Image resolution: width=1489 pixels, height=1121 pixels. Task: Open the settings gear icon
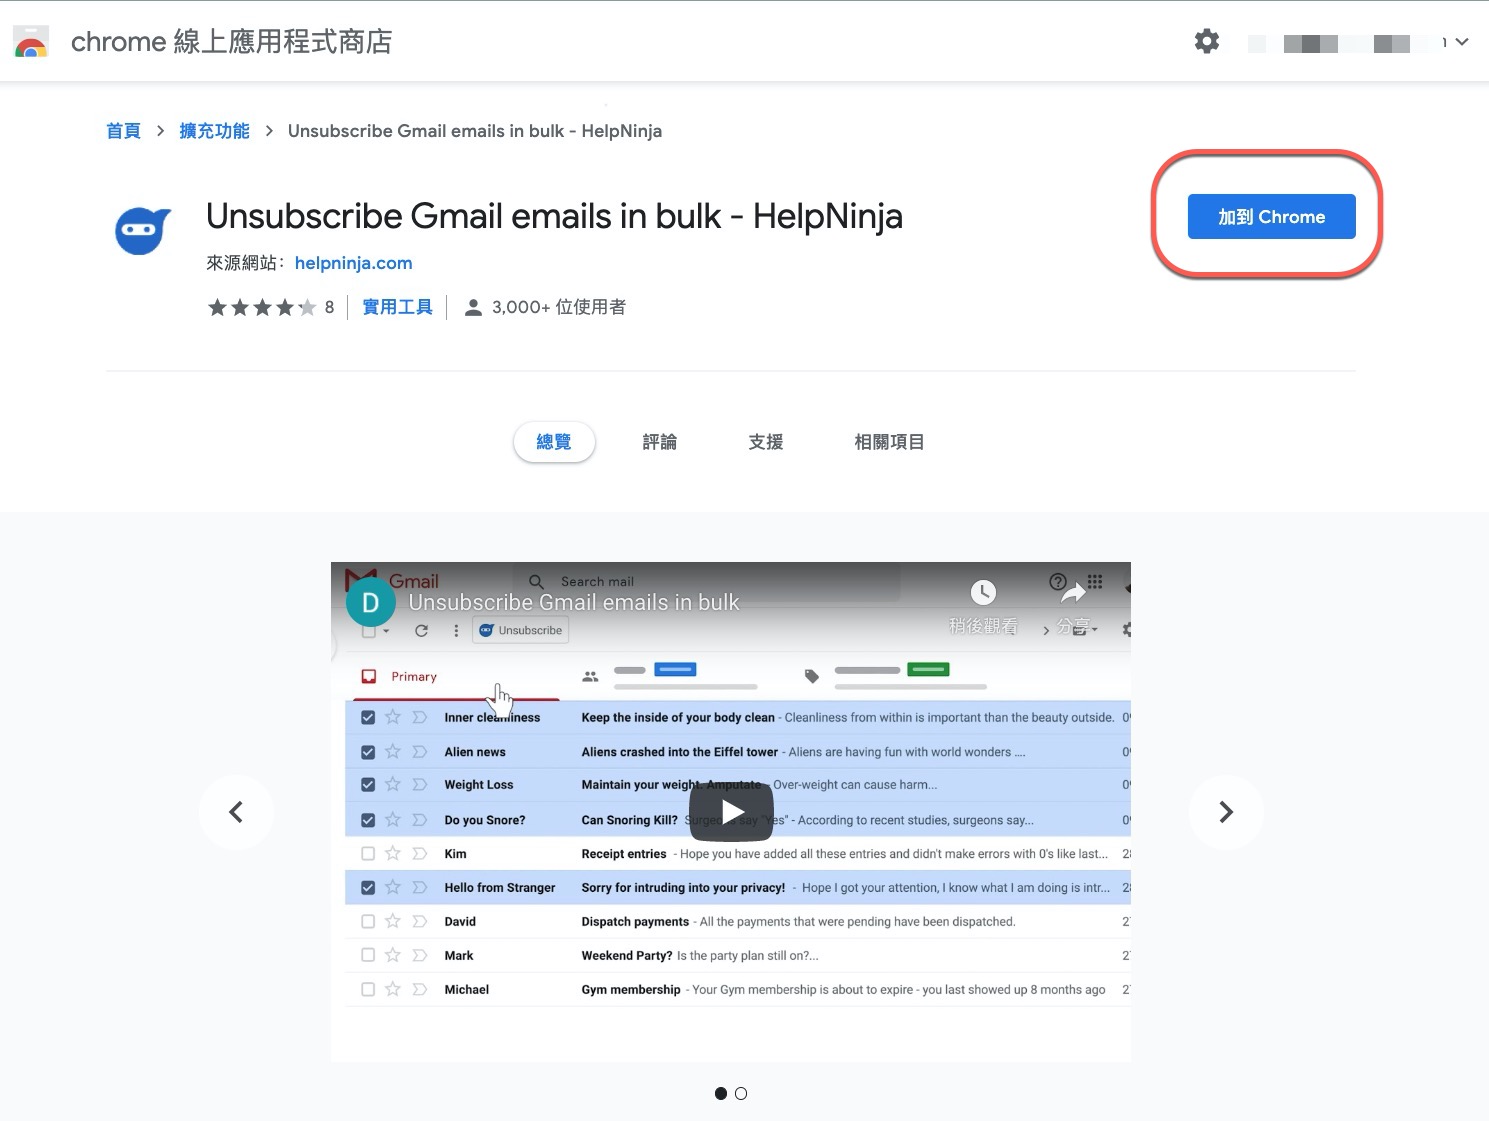click(x=1207, y=41)
